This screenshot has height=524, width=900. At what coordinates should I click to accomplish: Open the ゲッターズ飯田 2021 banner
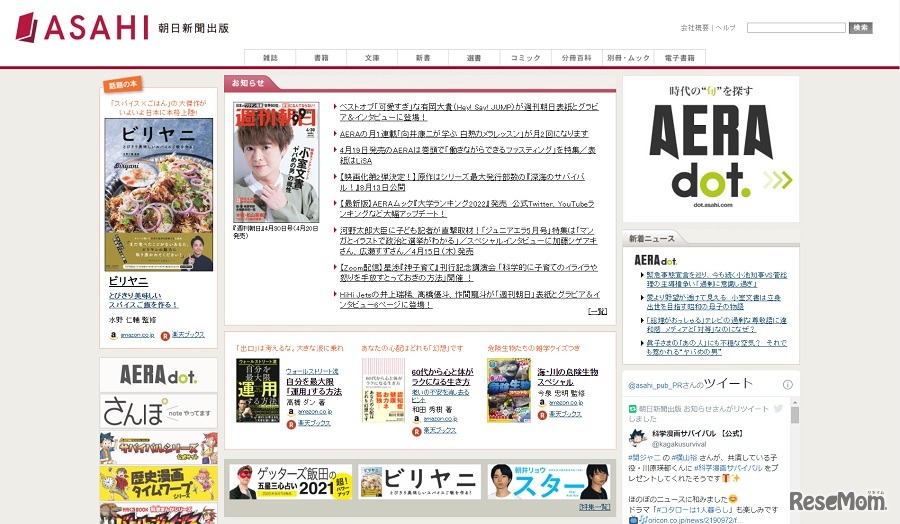290,482
